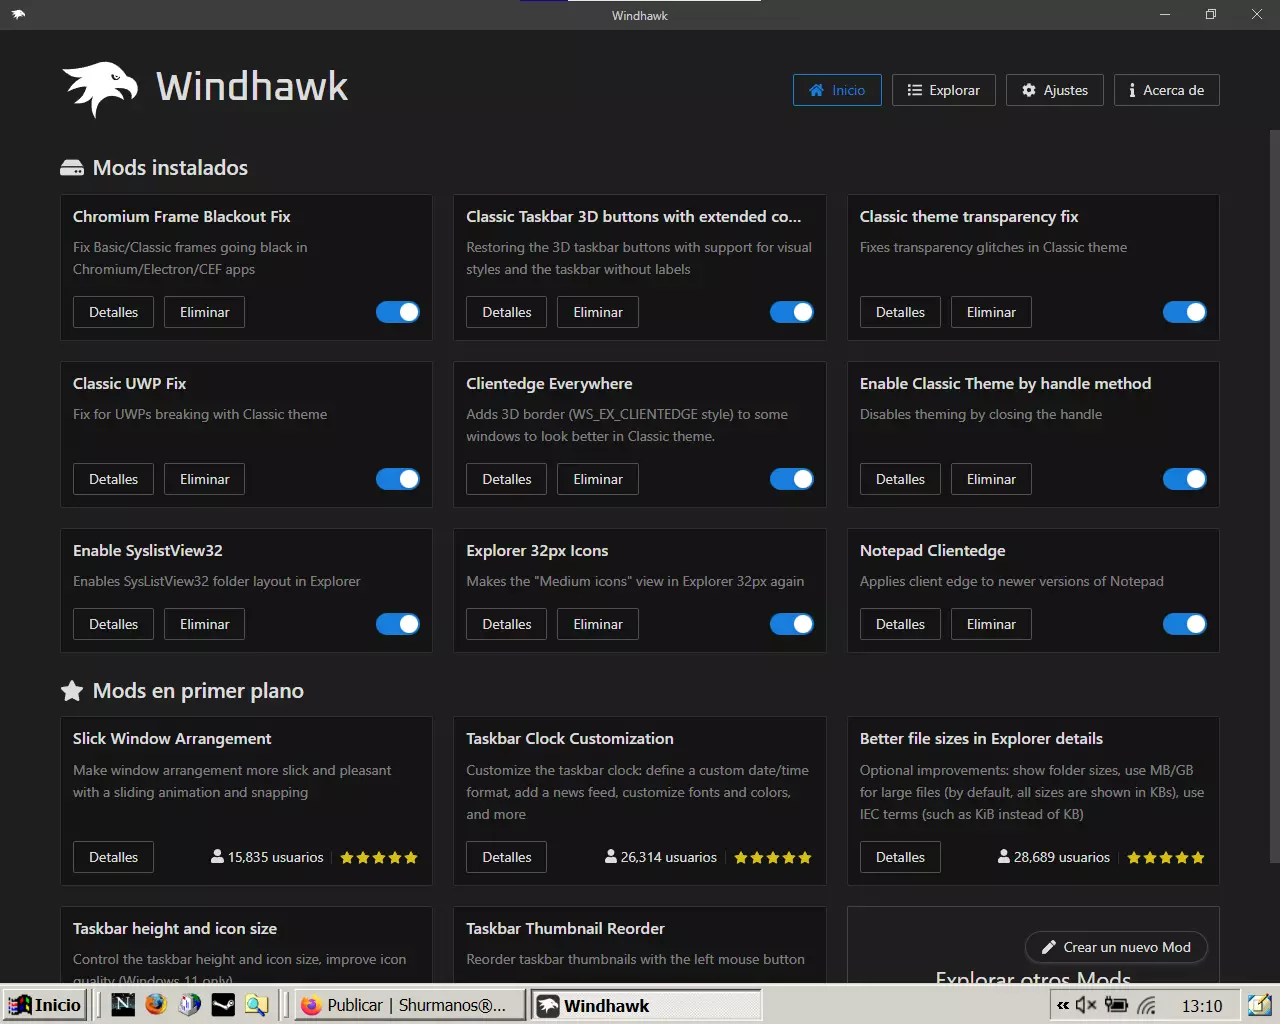Click the page's vertical scrollbar
This screenshot has width=1280, height=1024.
tap(1274, 495)
